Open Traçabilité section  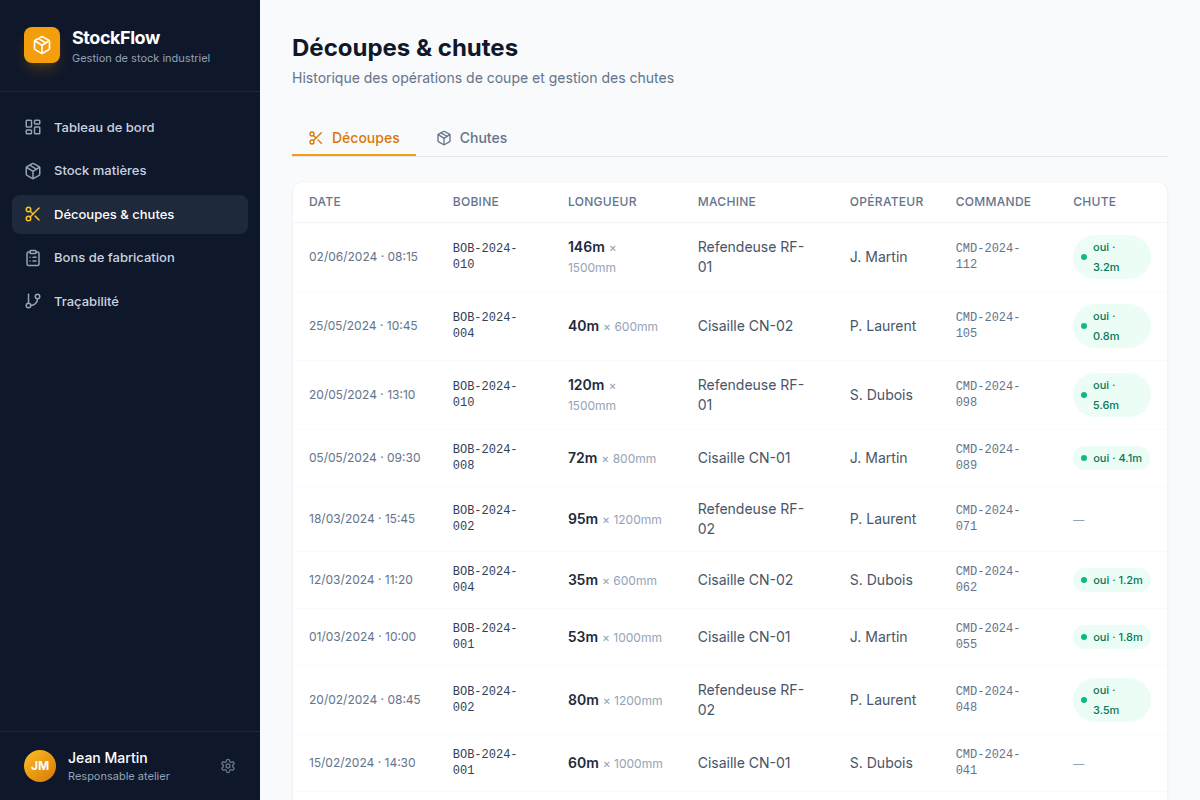pos(130,301)
